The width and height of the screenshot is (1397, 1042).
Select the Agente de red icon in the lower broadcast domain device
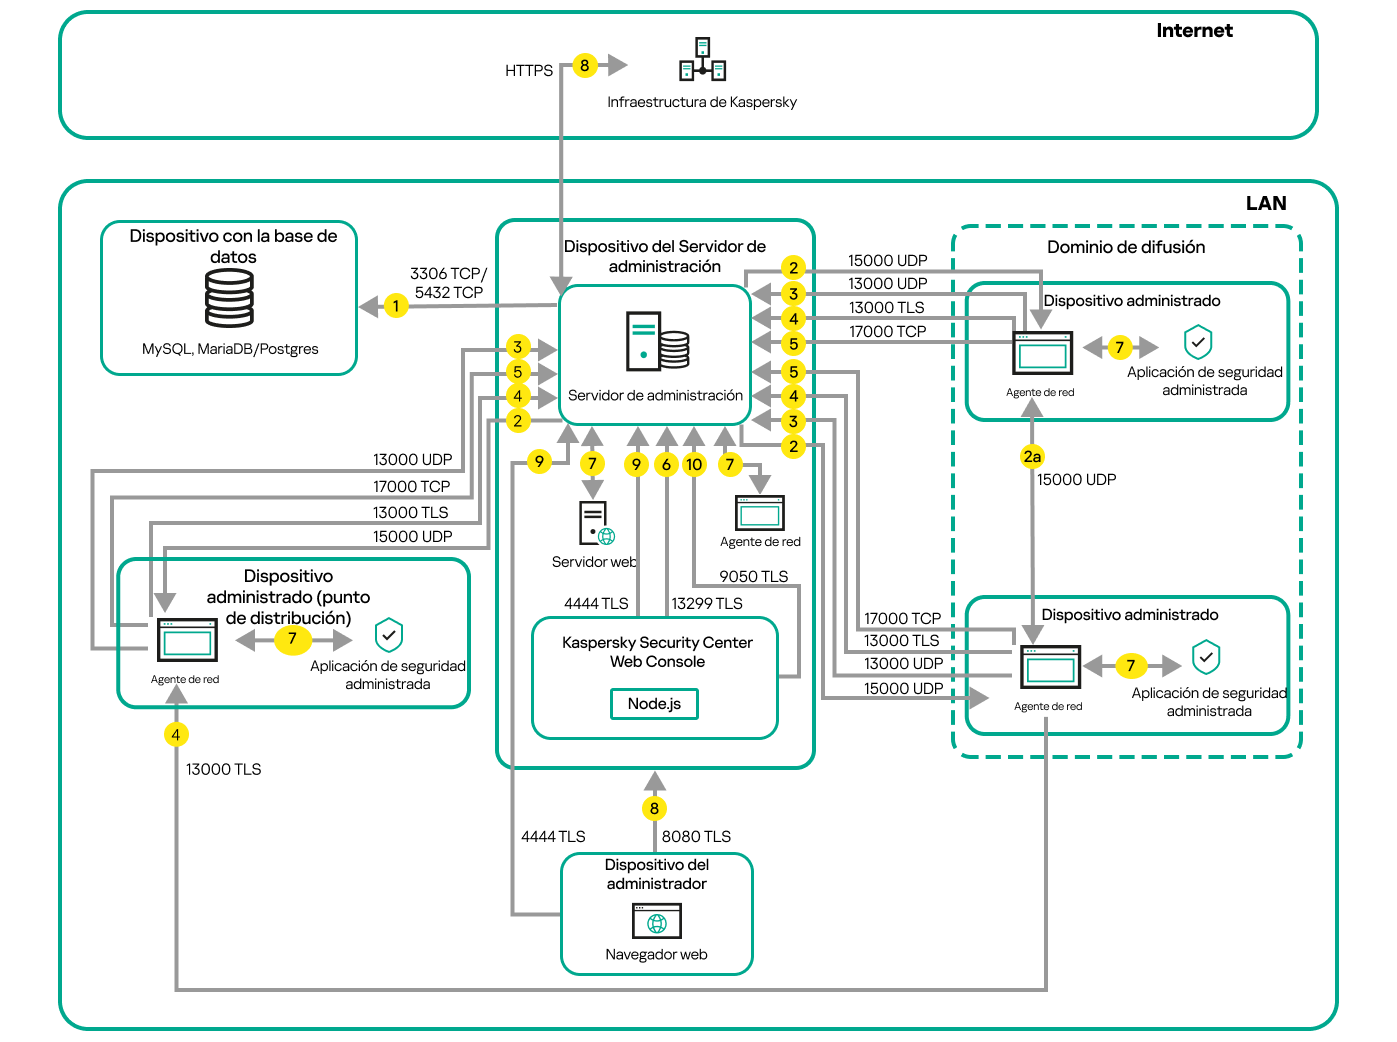click(x=1050, y=667)
